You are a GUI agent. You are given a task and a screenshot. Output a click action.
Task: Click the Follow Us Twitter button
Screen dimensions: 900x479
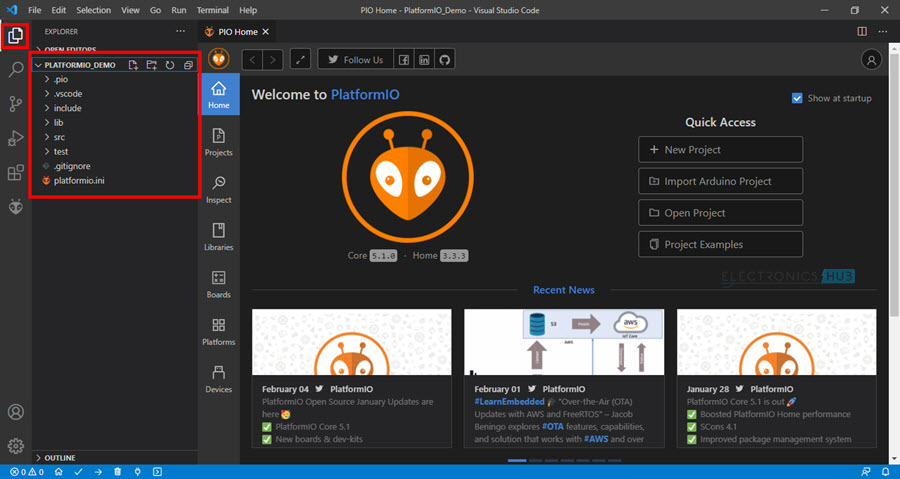pyautogui.click(x=355, y=60)
